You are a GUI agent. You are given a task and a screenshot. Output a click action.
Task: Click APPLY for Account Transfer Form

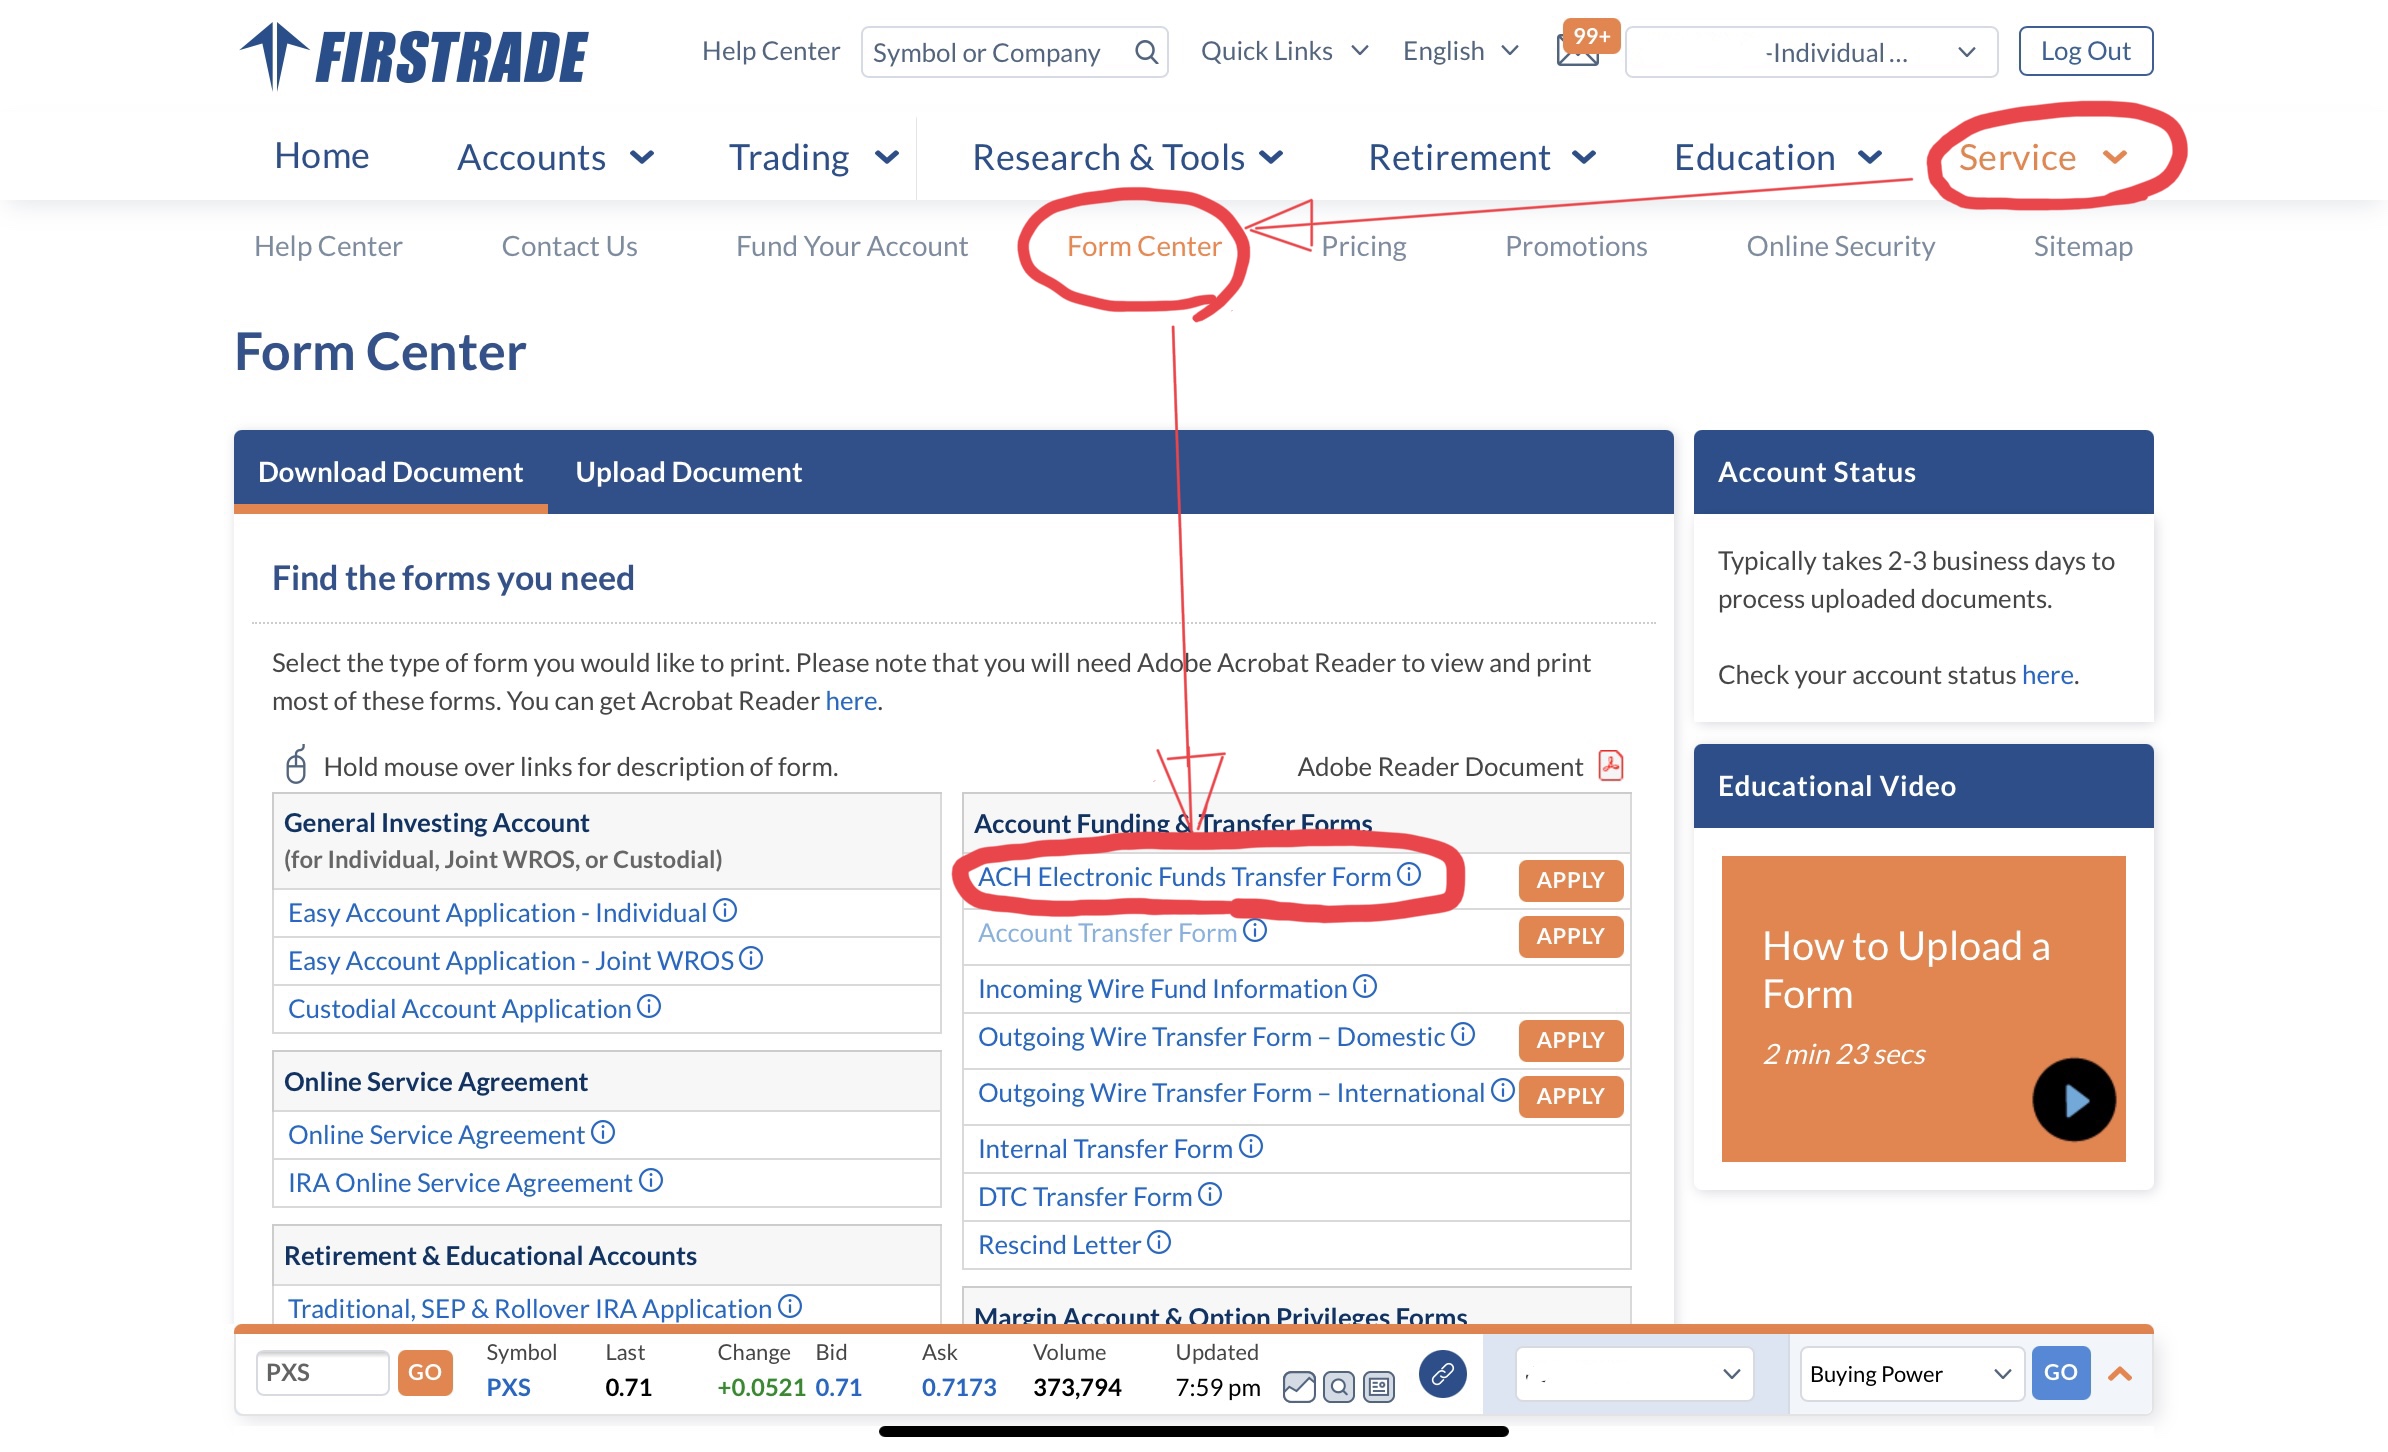click(1570, 936)
